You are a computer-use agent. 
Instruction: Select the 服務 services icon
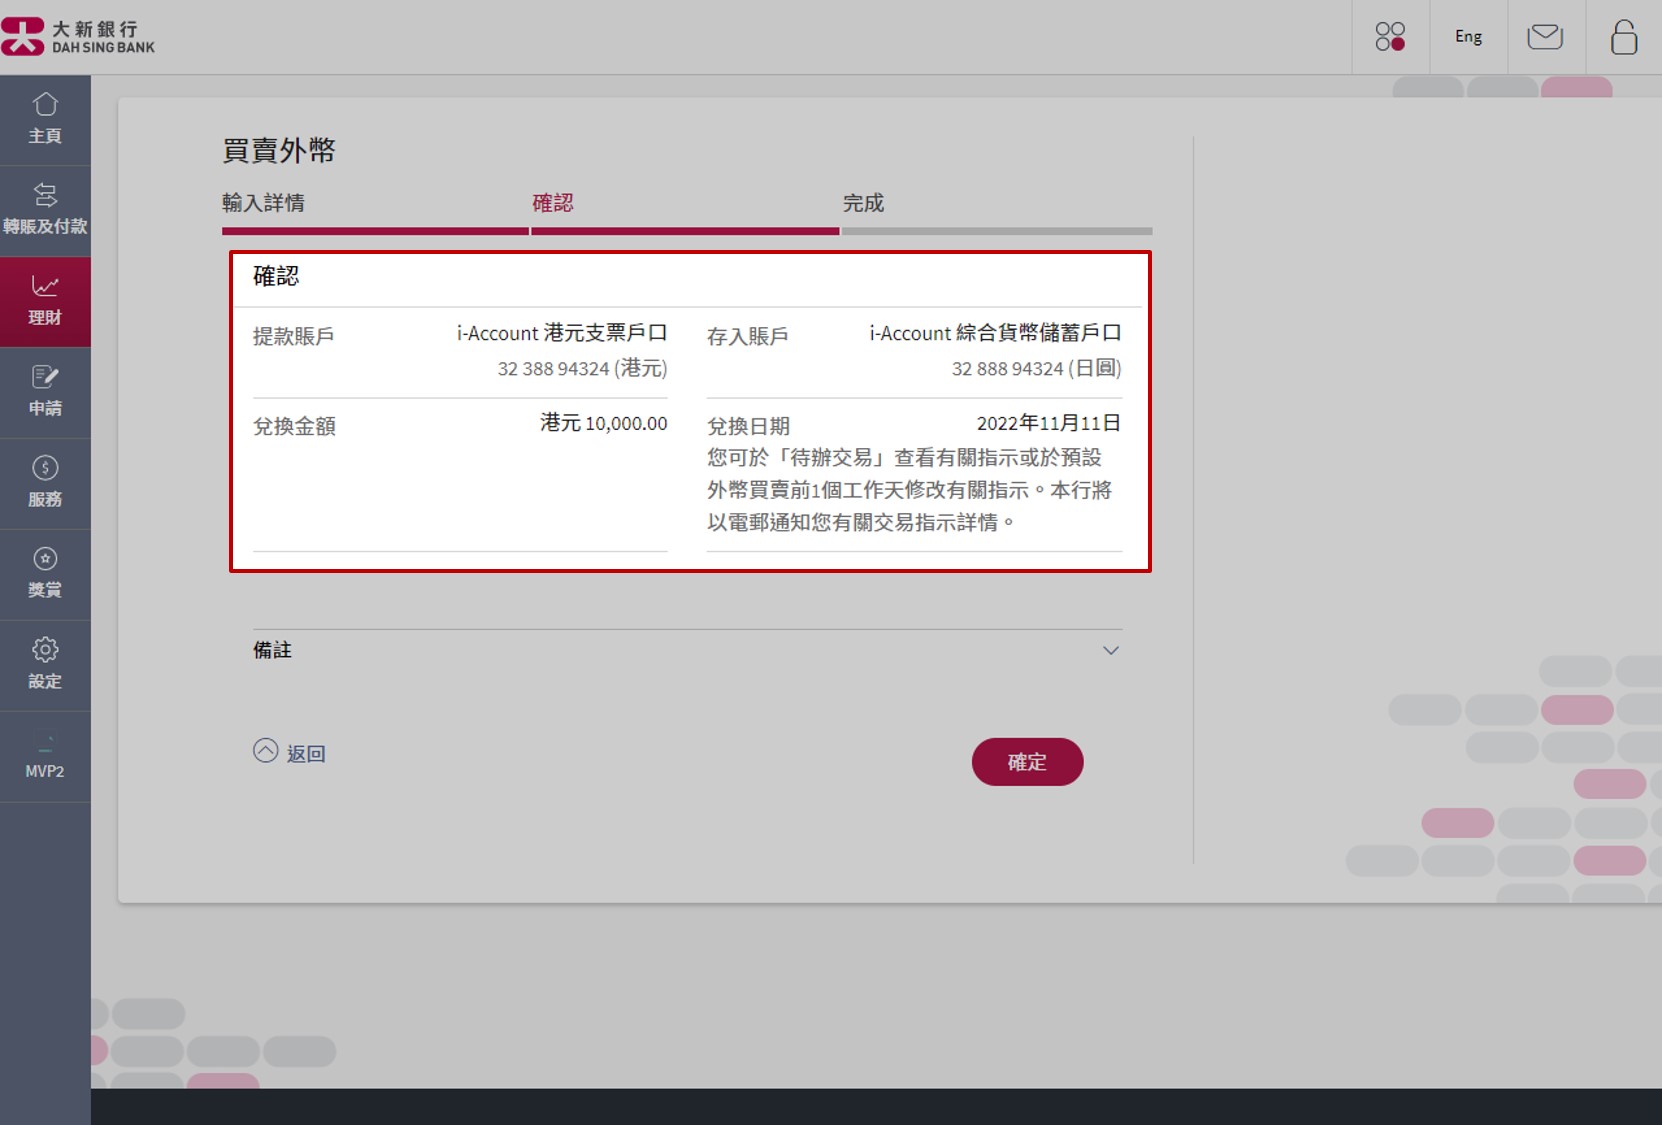[x=45, y=482]
